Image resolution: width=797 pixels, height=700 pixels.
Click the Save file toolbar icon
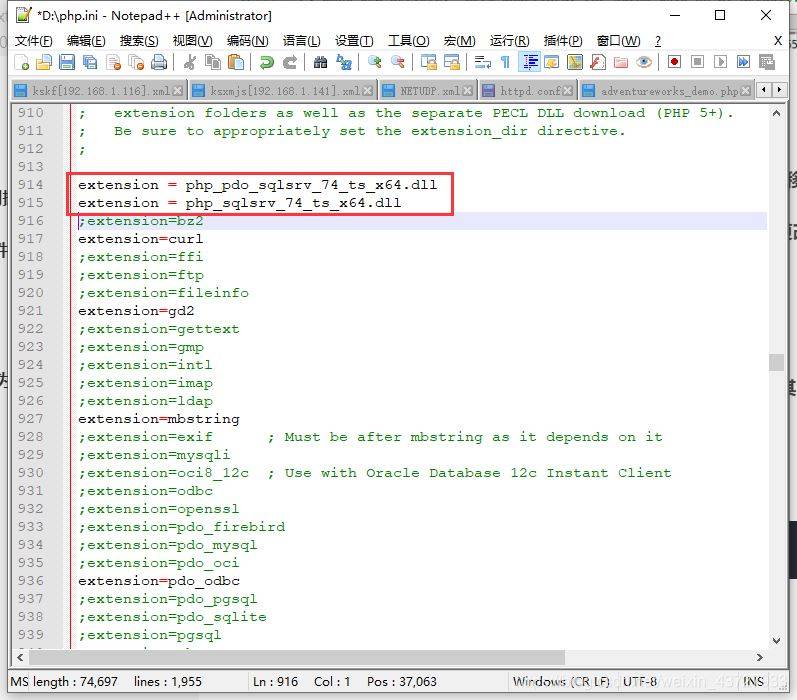67,63
